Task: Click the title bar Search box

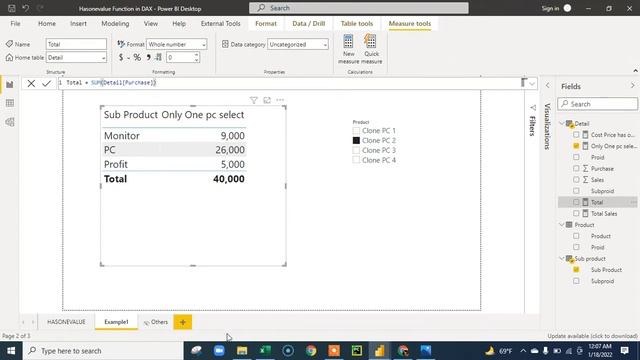Action: click(359, 8)
